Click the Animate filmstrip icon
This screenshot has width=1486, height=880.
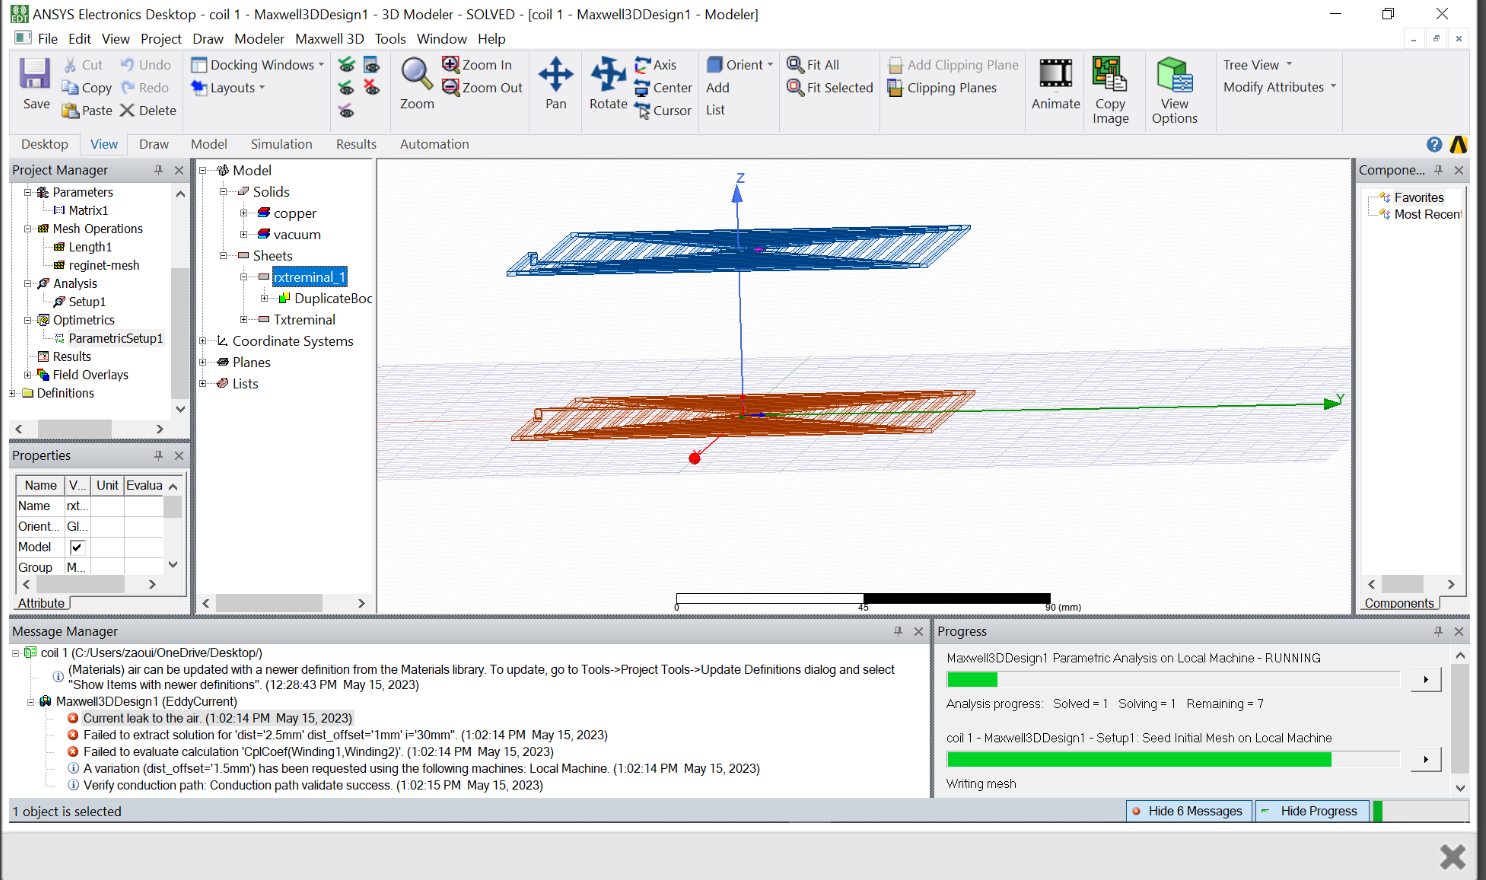point(1056,74)
